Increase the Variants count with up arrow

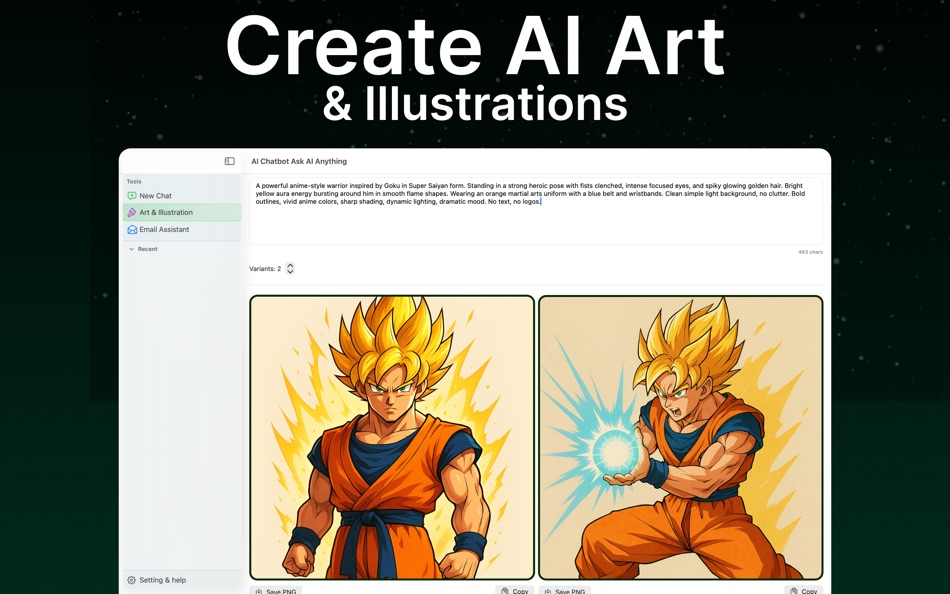(290, 265)
